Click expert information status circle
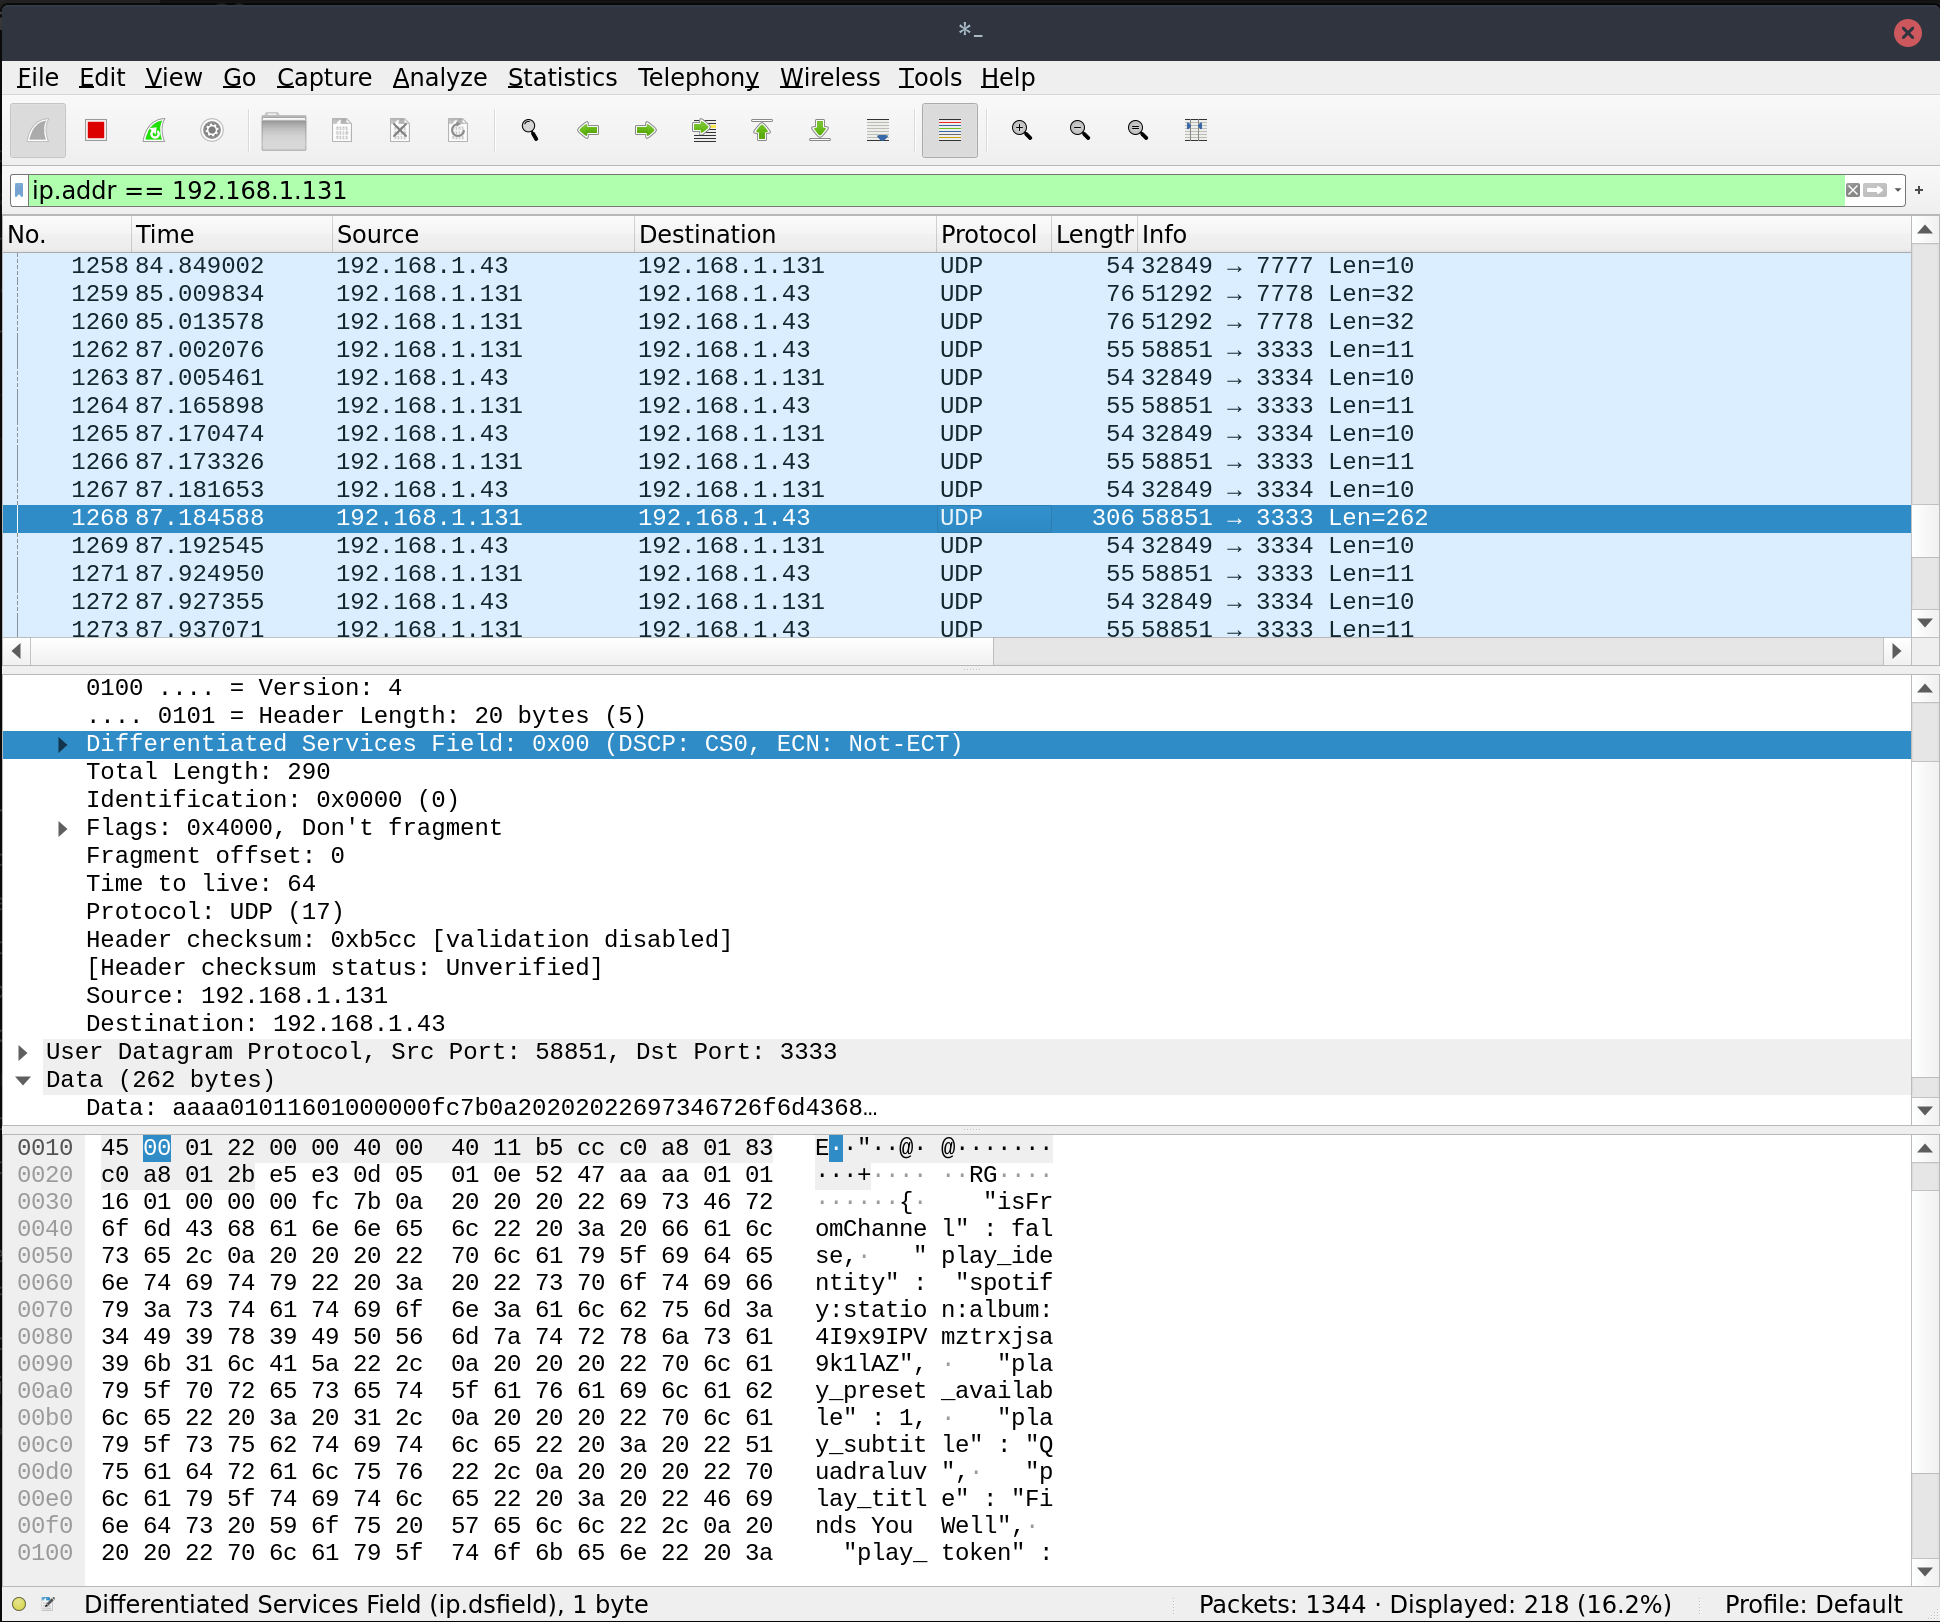Viewport: 1940px width, 1622px height. [x=19, y=1604]
